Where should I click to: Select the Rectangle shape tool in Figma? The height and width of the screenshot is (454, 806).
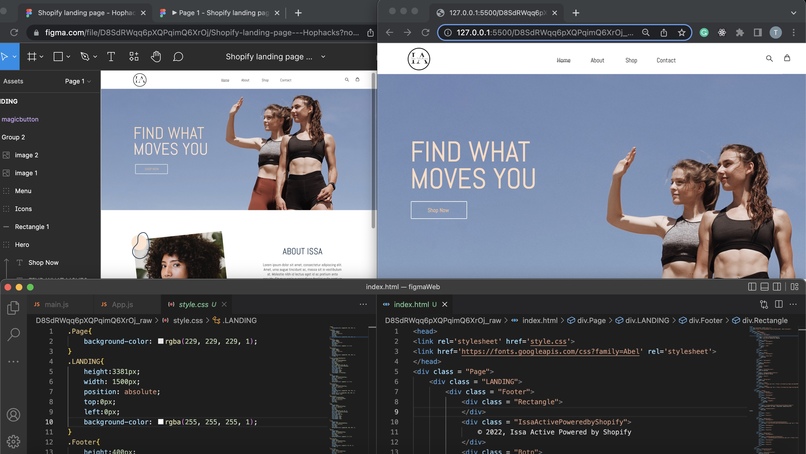click(x=58, y=57)
